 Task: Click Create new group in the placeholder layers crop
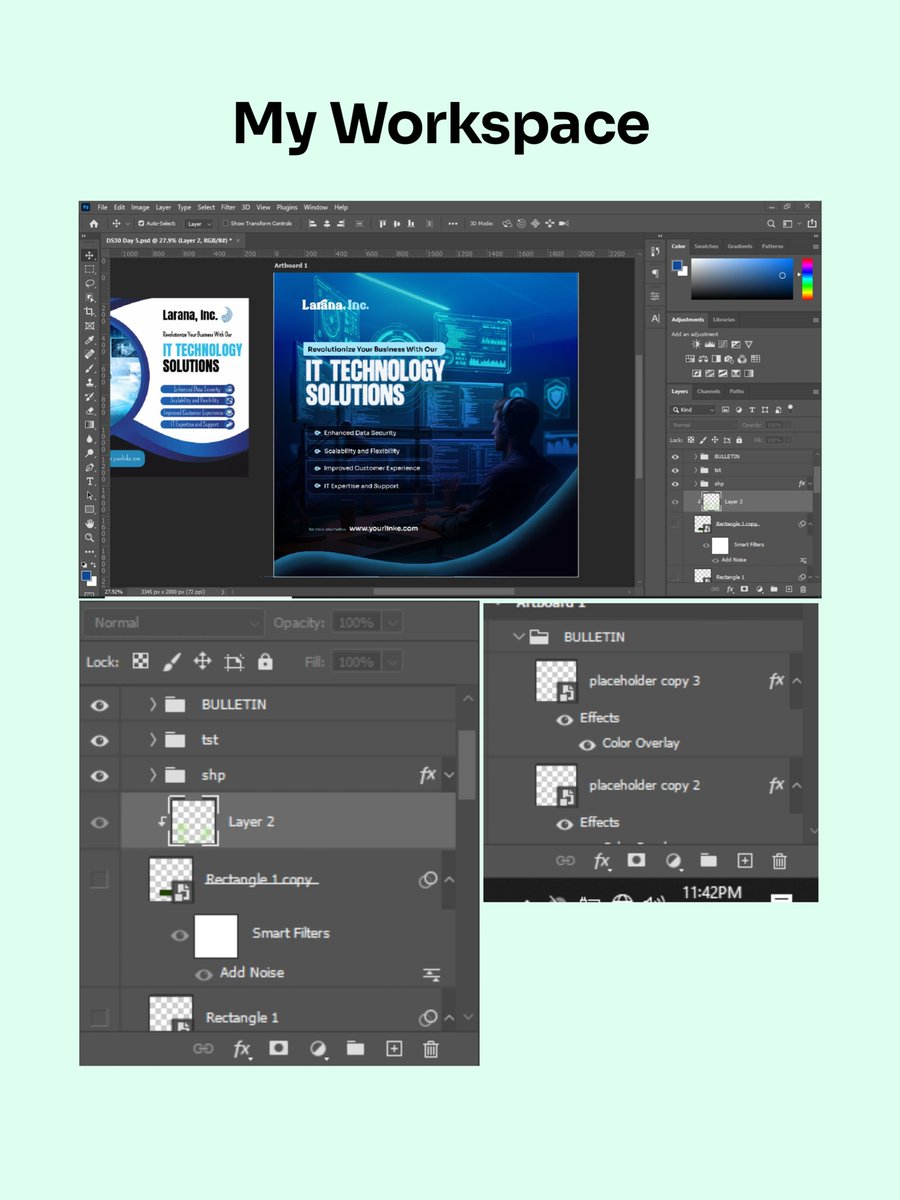coord(709,861)
